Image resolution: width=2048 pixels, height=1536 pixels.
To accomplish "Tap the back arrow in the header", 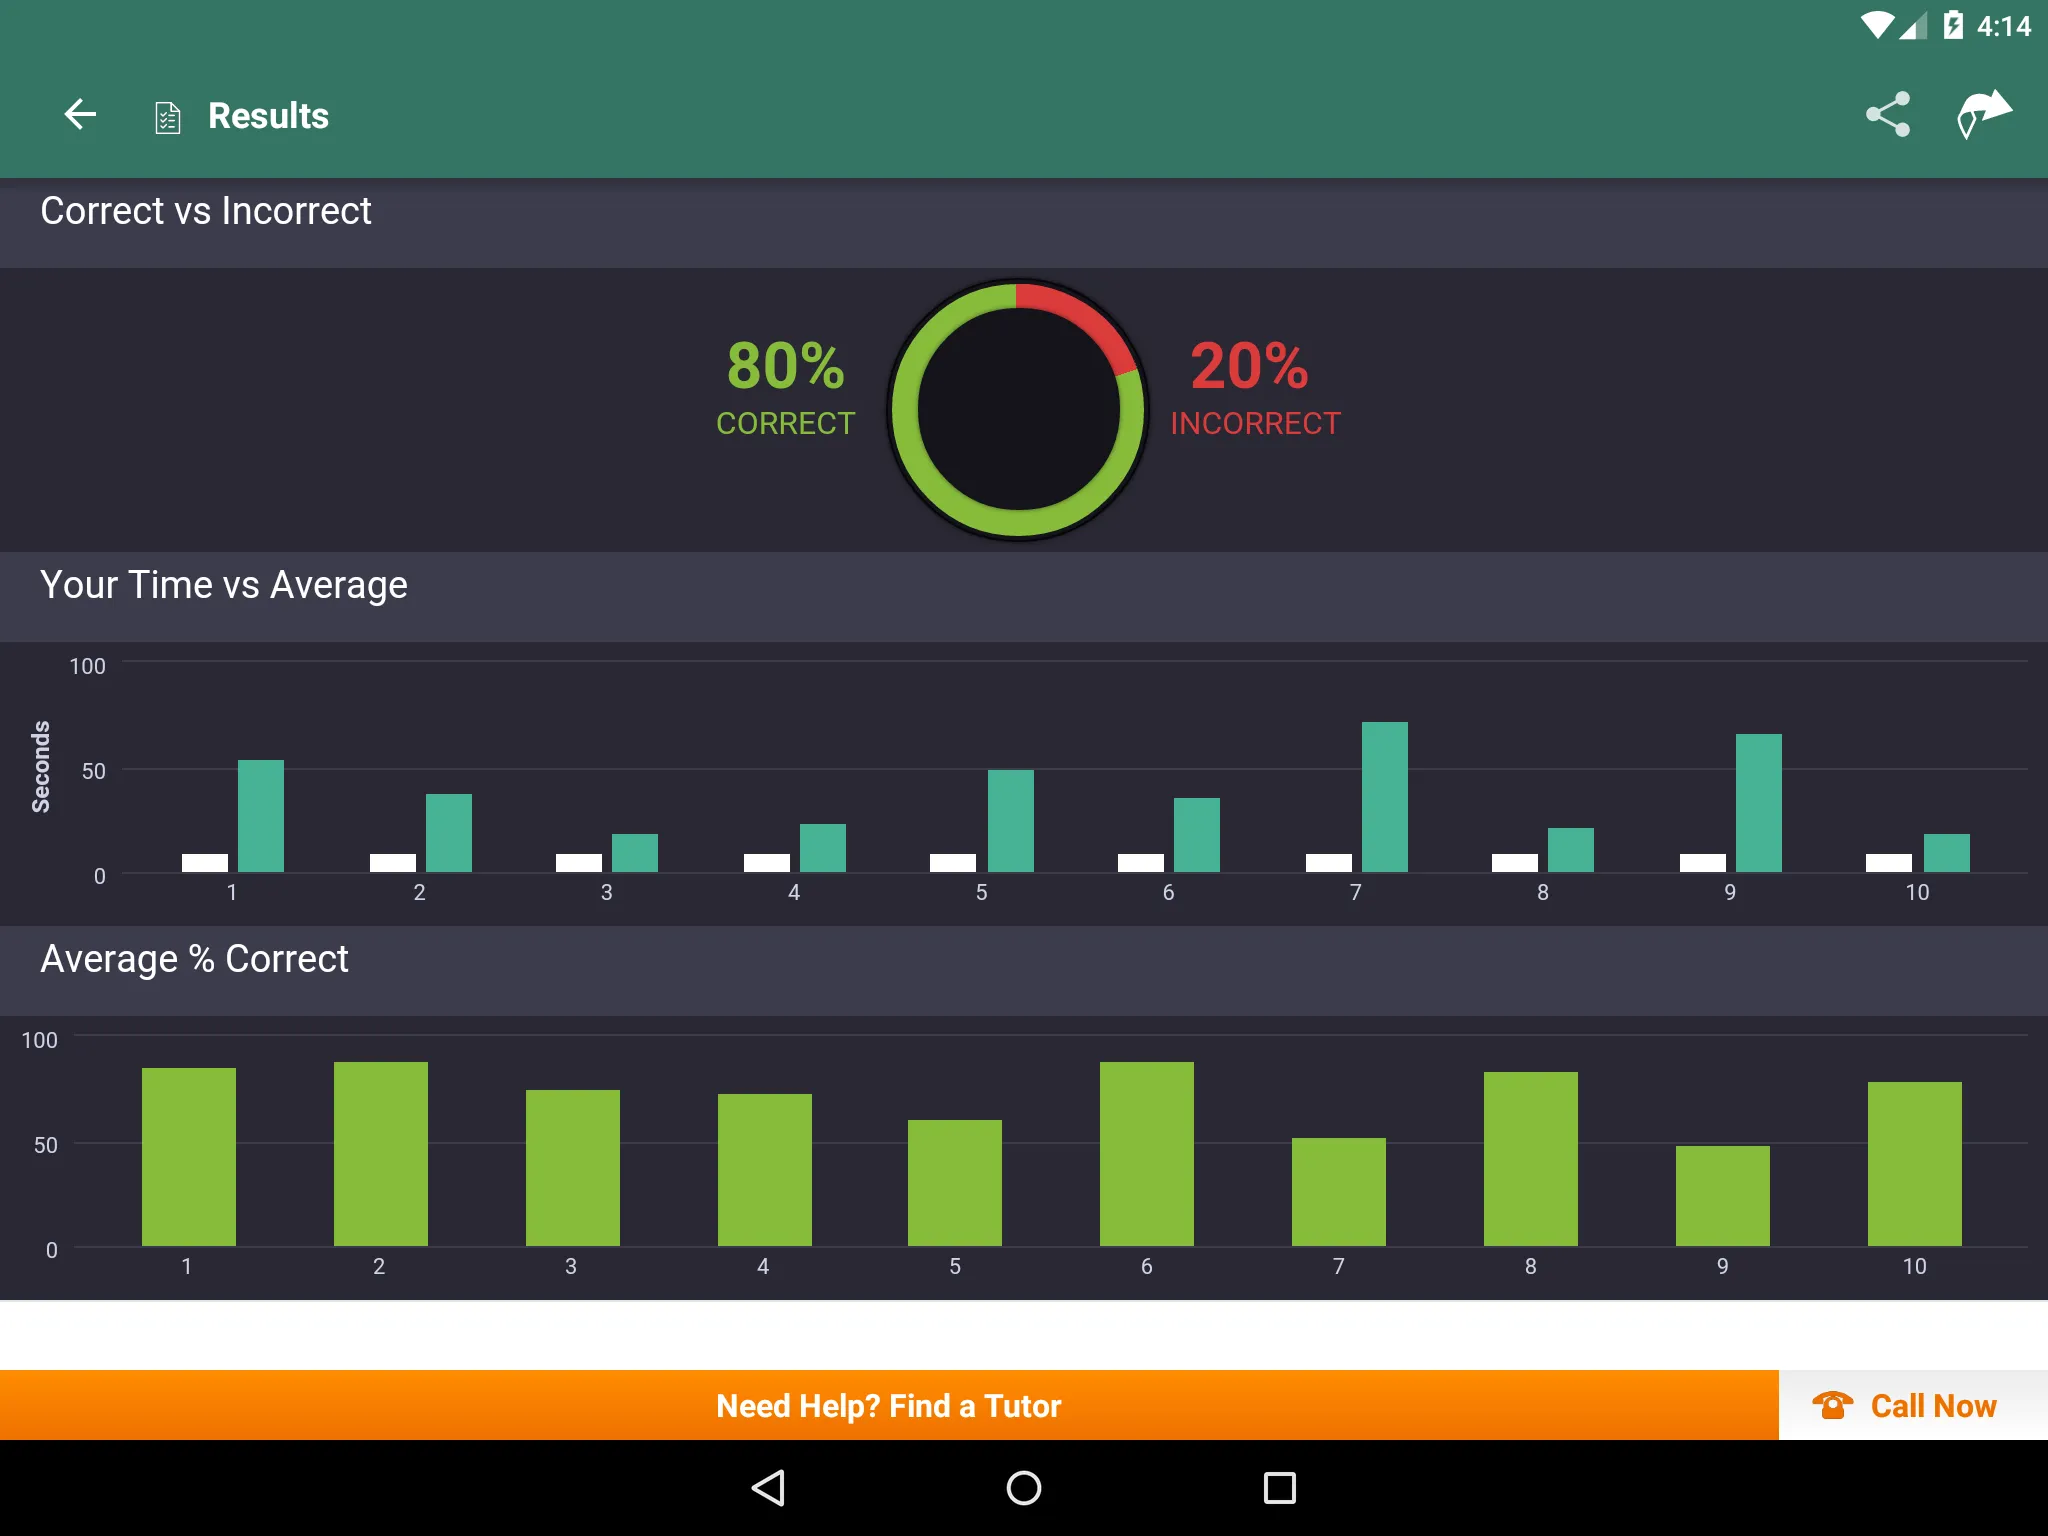I will click(x=80, y=115).
